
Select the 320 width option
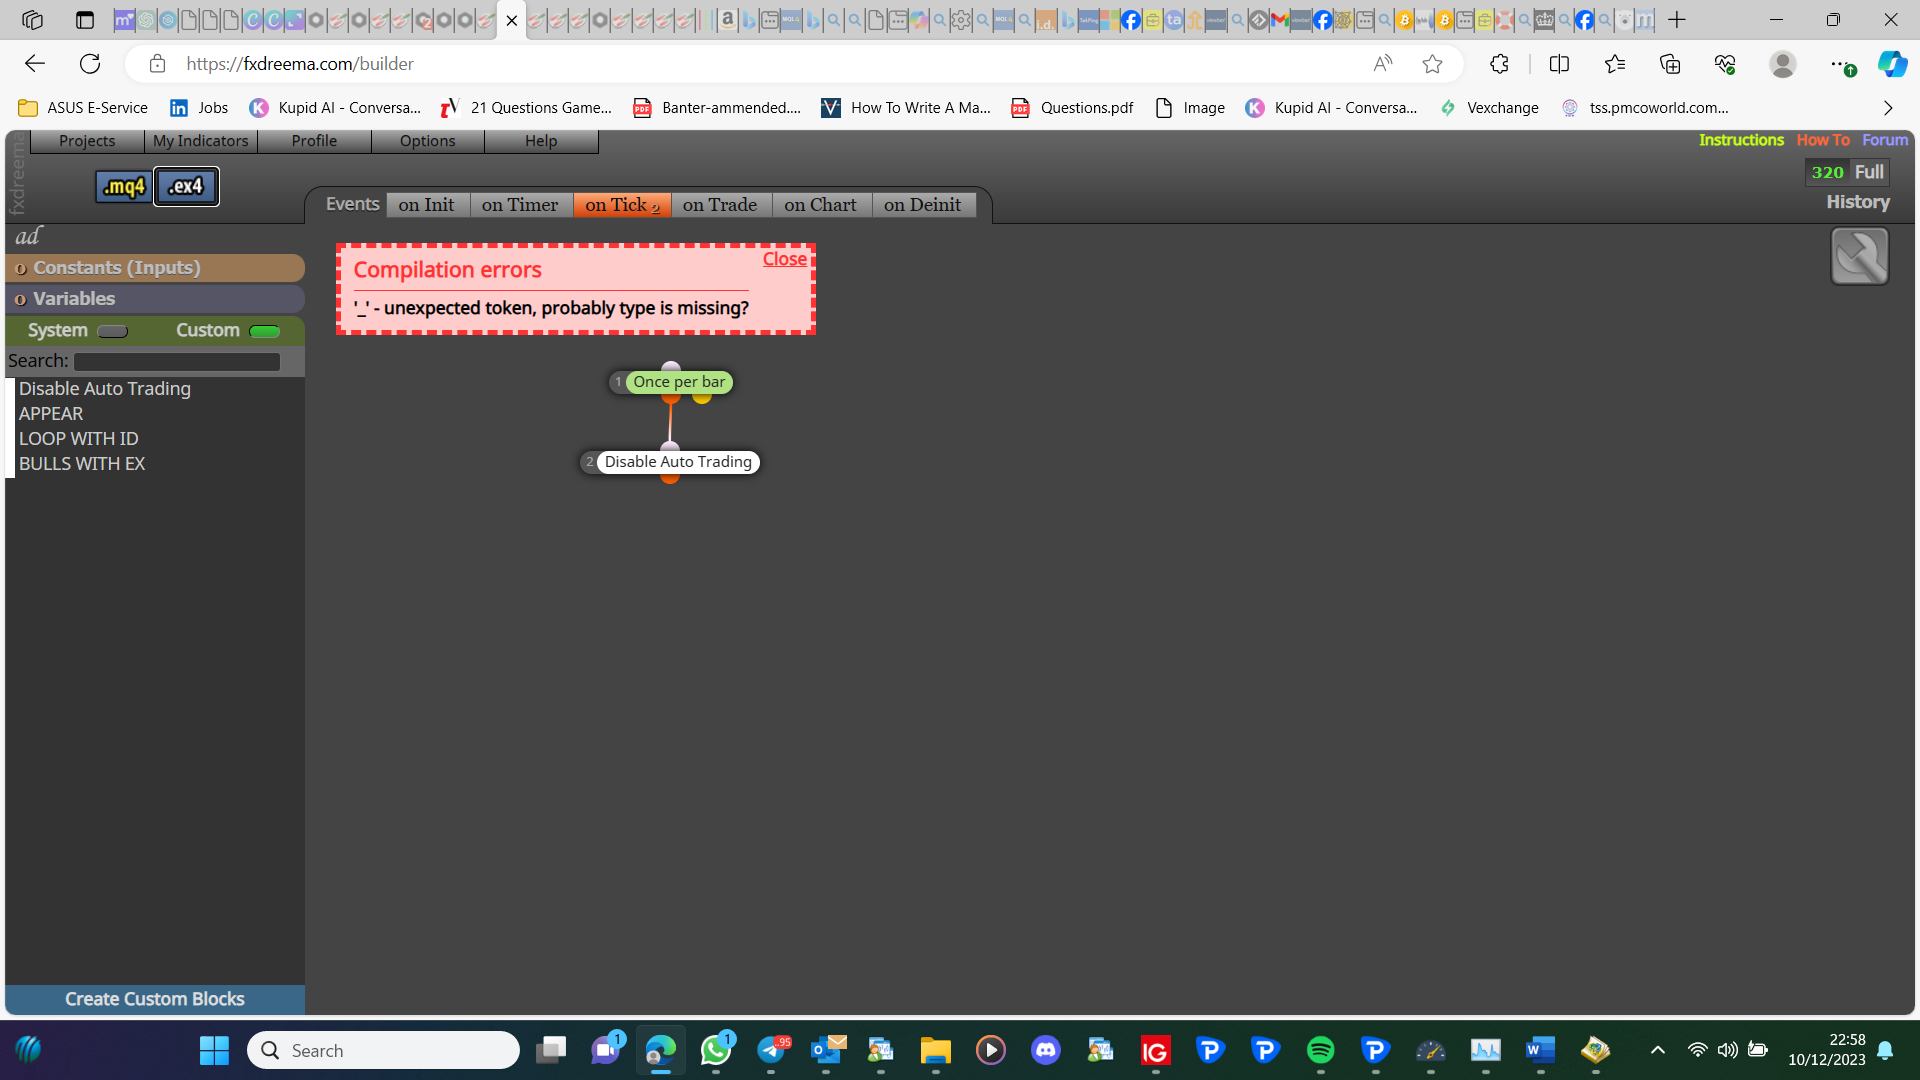[1828, 172]
